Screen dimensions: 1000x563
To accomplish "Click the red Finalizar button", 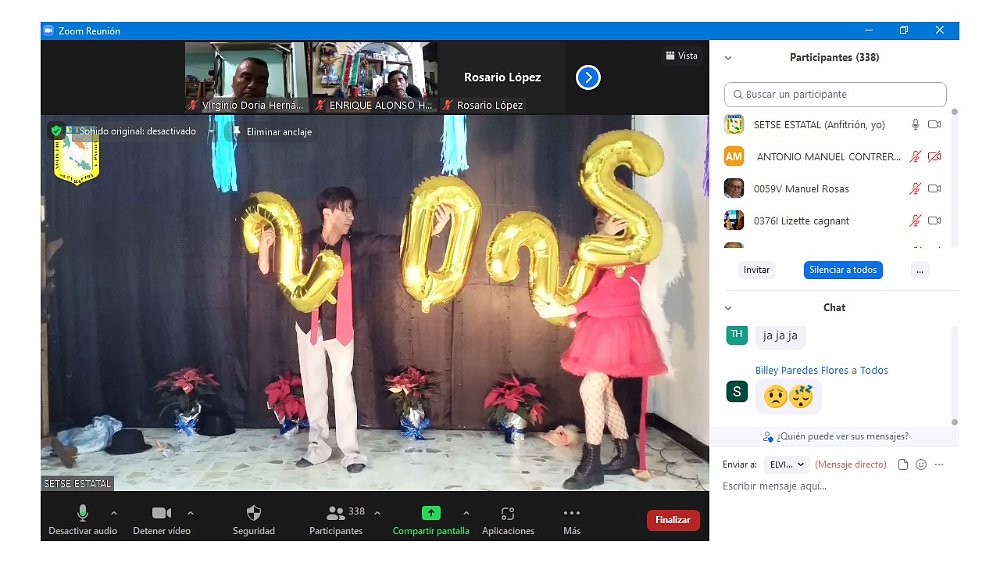I will pos(673,520).
